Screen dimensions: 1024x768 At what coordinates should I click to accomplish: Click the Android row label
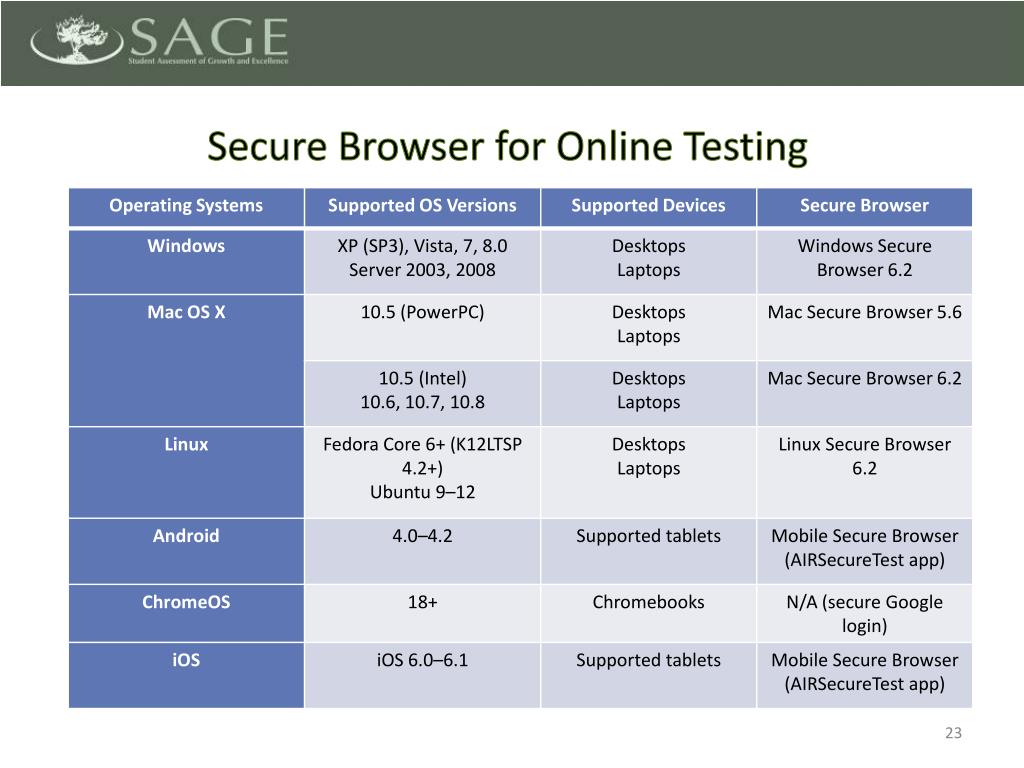point(186,551)
